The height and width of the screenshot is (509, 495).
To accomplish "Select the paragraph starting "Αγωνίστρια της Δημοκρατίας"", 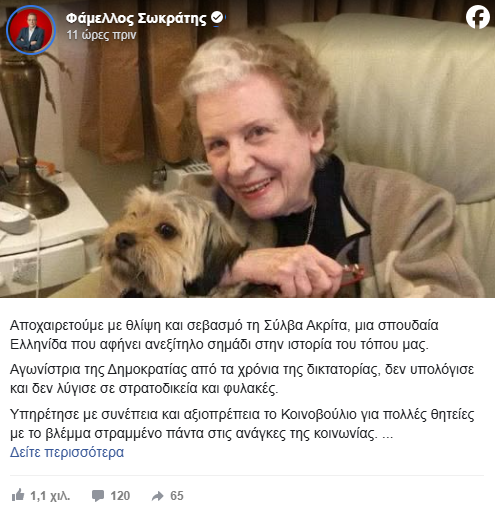I will pyautogui.click(x=242, y=379).
